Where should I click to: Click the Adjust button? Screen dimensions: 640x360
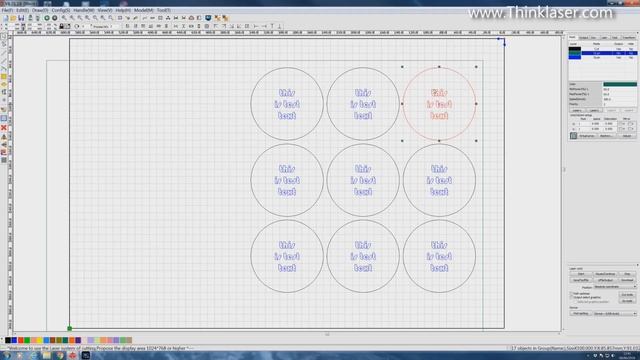tap(627, 136)
